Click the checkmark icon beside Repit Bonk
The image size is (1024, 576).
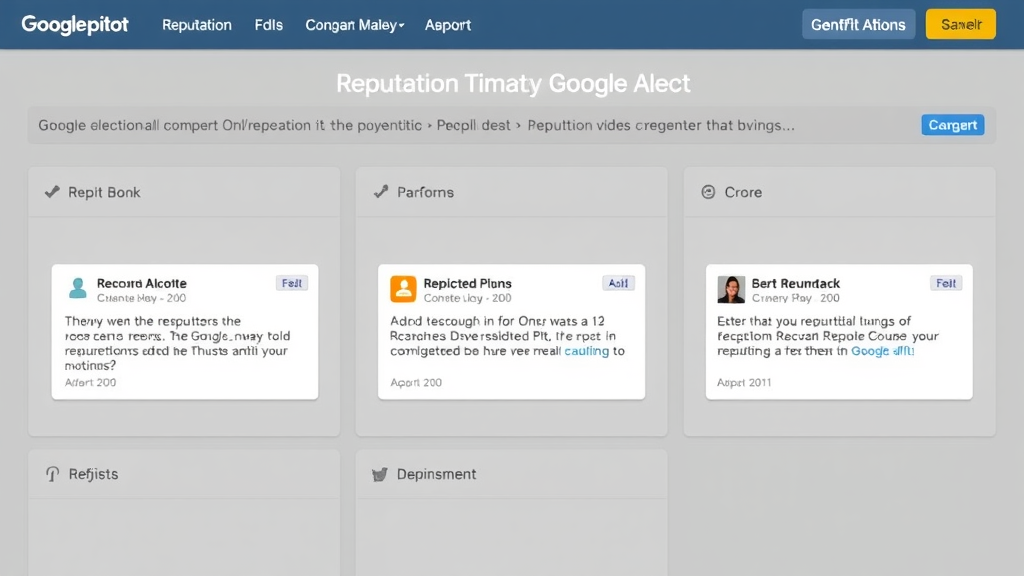(x=52, y=192)
